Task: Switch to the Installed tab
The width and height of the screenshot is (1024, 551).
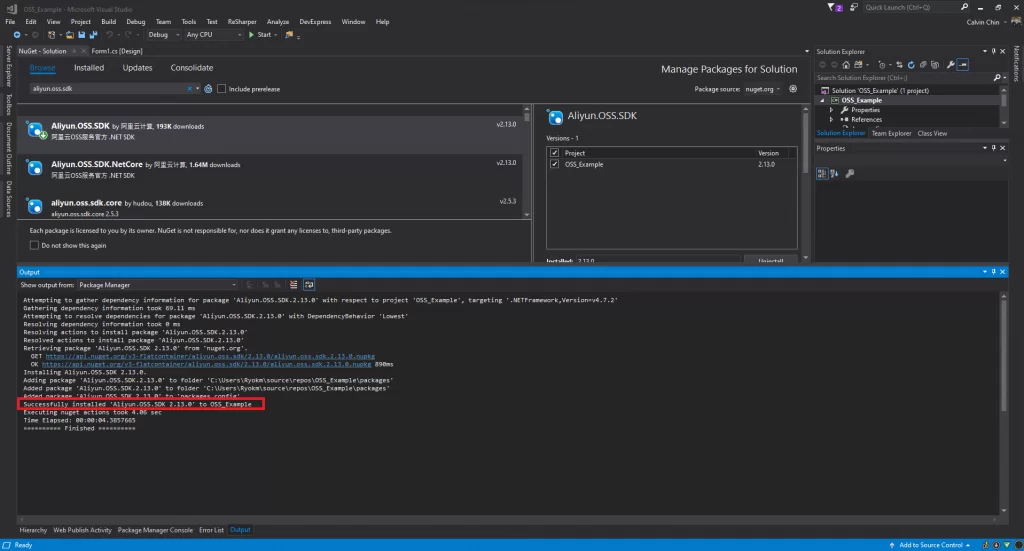Action: (89, 68)
